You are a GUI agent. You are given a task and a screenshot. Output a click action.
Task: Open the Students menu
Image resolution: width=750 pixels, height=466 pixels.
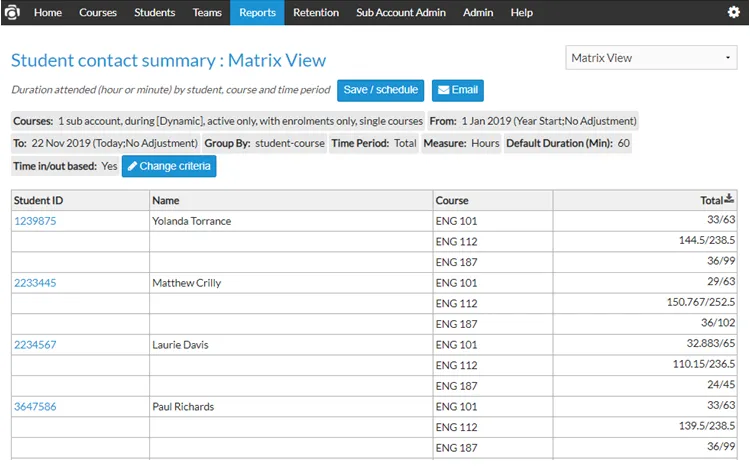point(154,12)
